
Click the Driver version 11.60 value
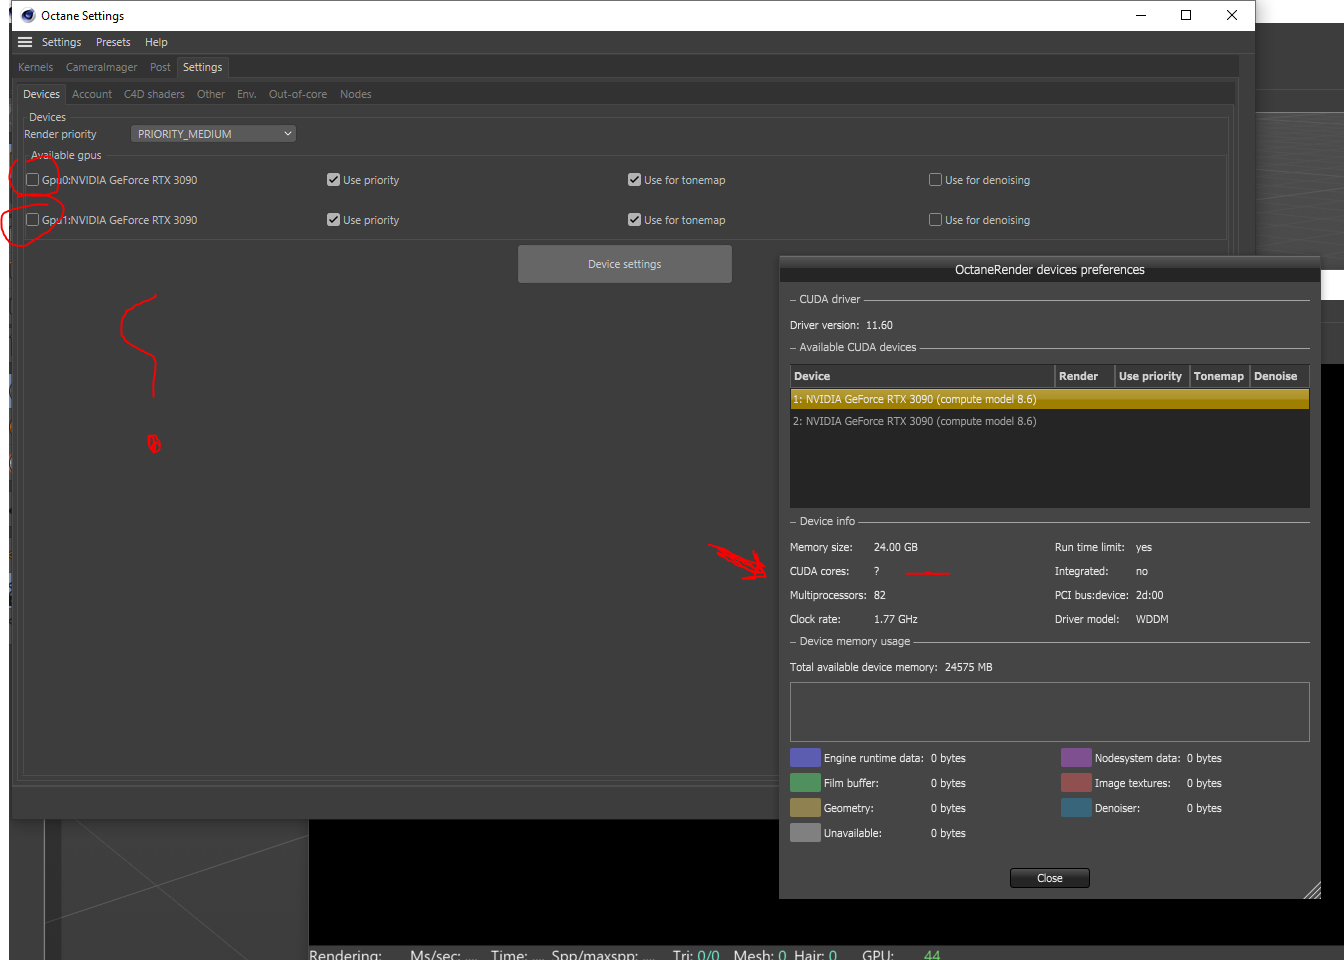coord(879,325)
